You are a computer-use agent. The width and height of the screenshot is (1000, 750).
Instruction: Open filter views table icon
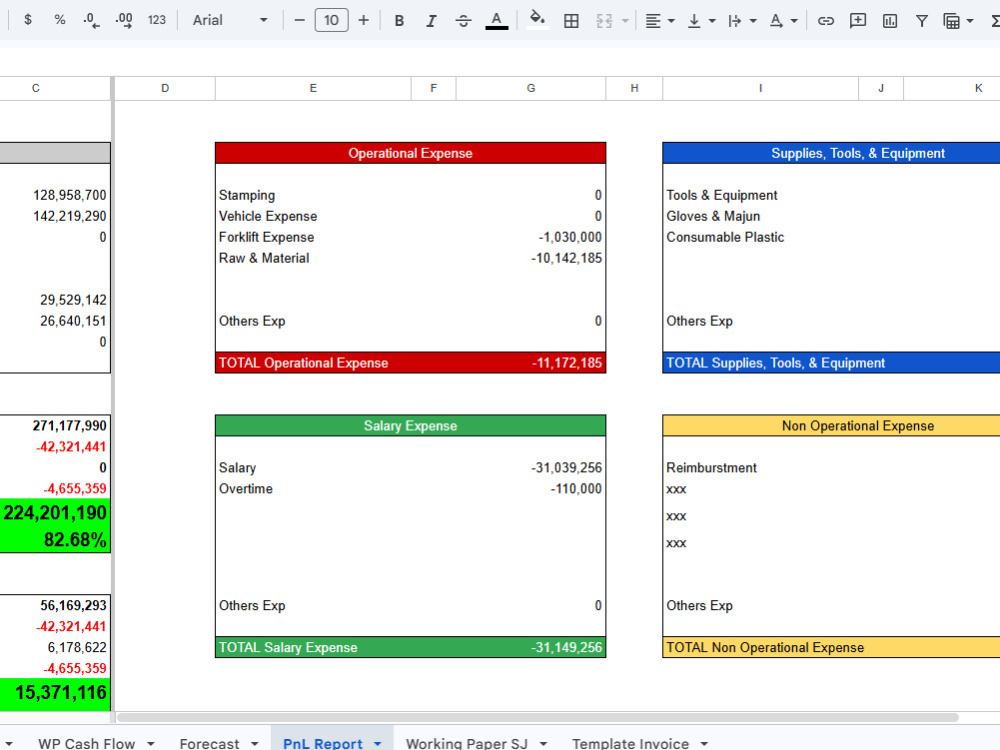[952, 21]
